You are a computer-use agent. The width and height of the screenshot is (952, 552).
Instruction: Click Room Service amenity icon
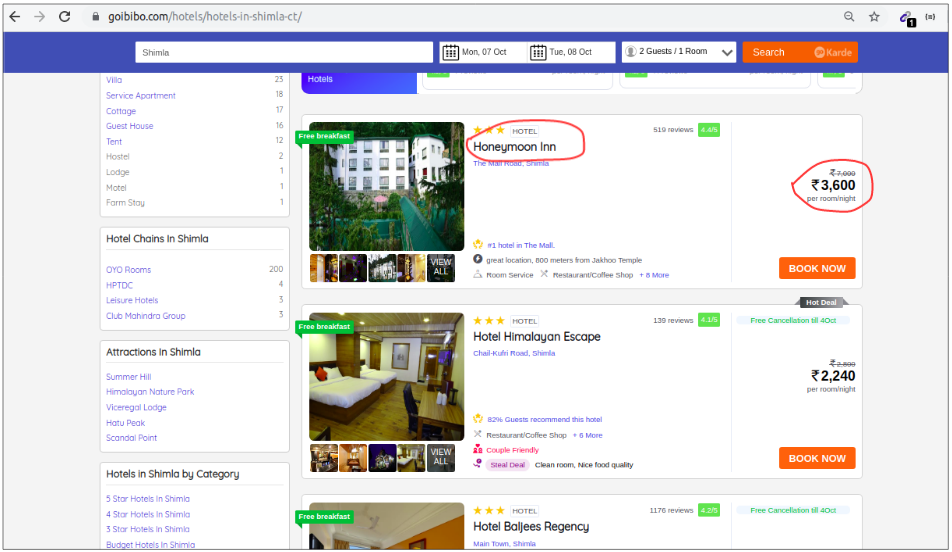click(478, 274)
